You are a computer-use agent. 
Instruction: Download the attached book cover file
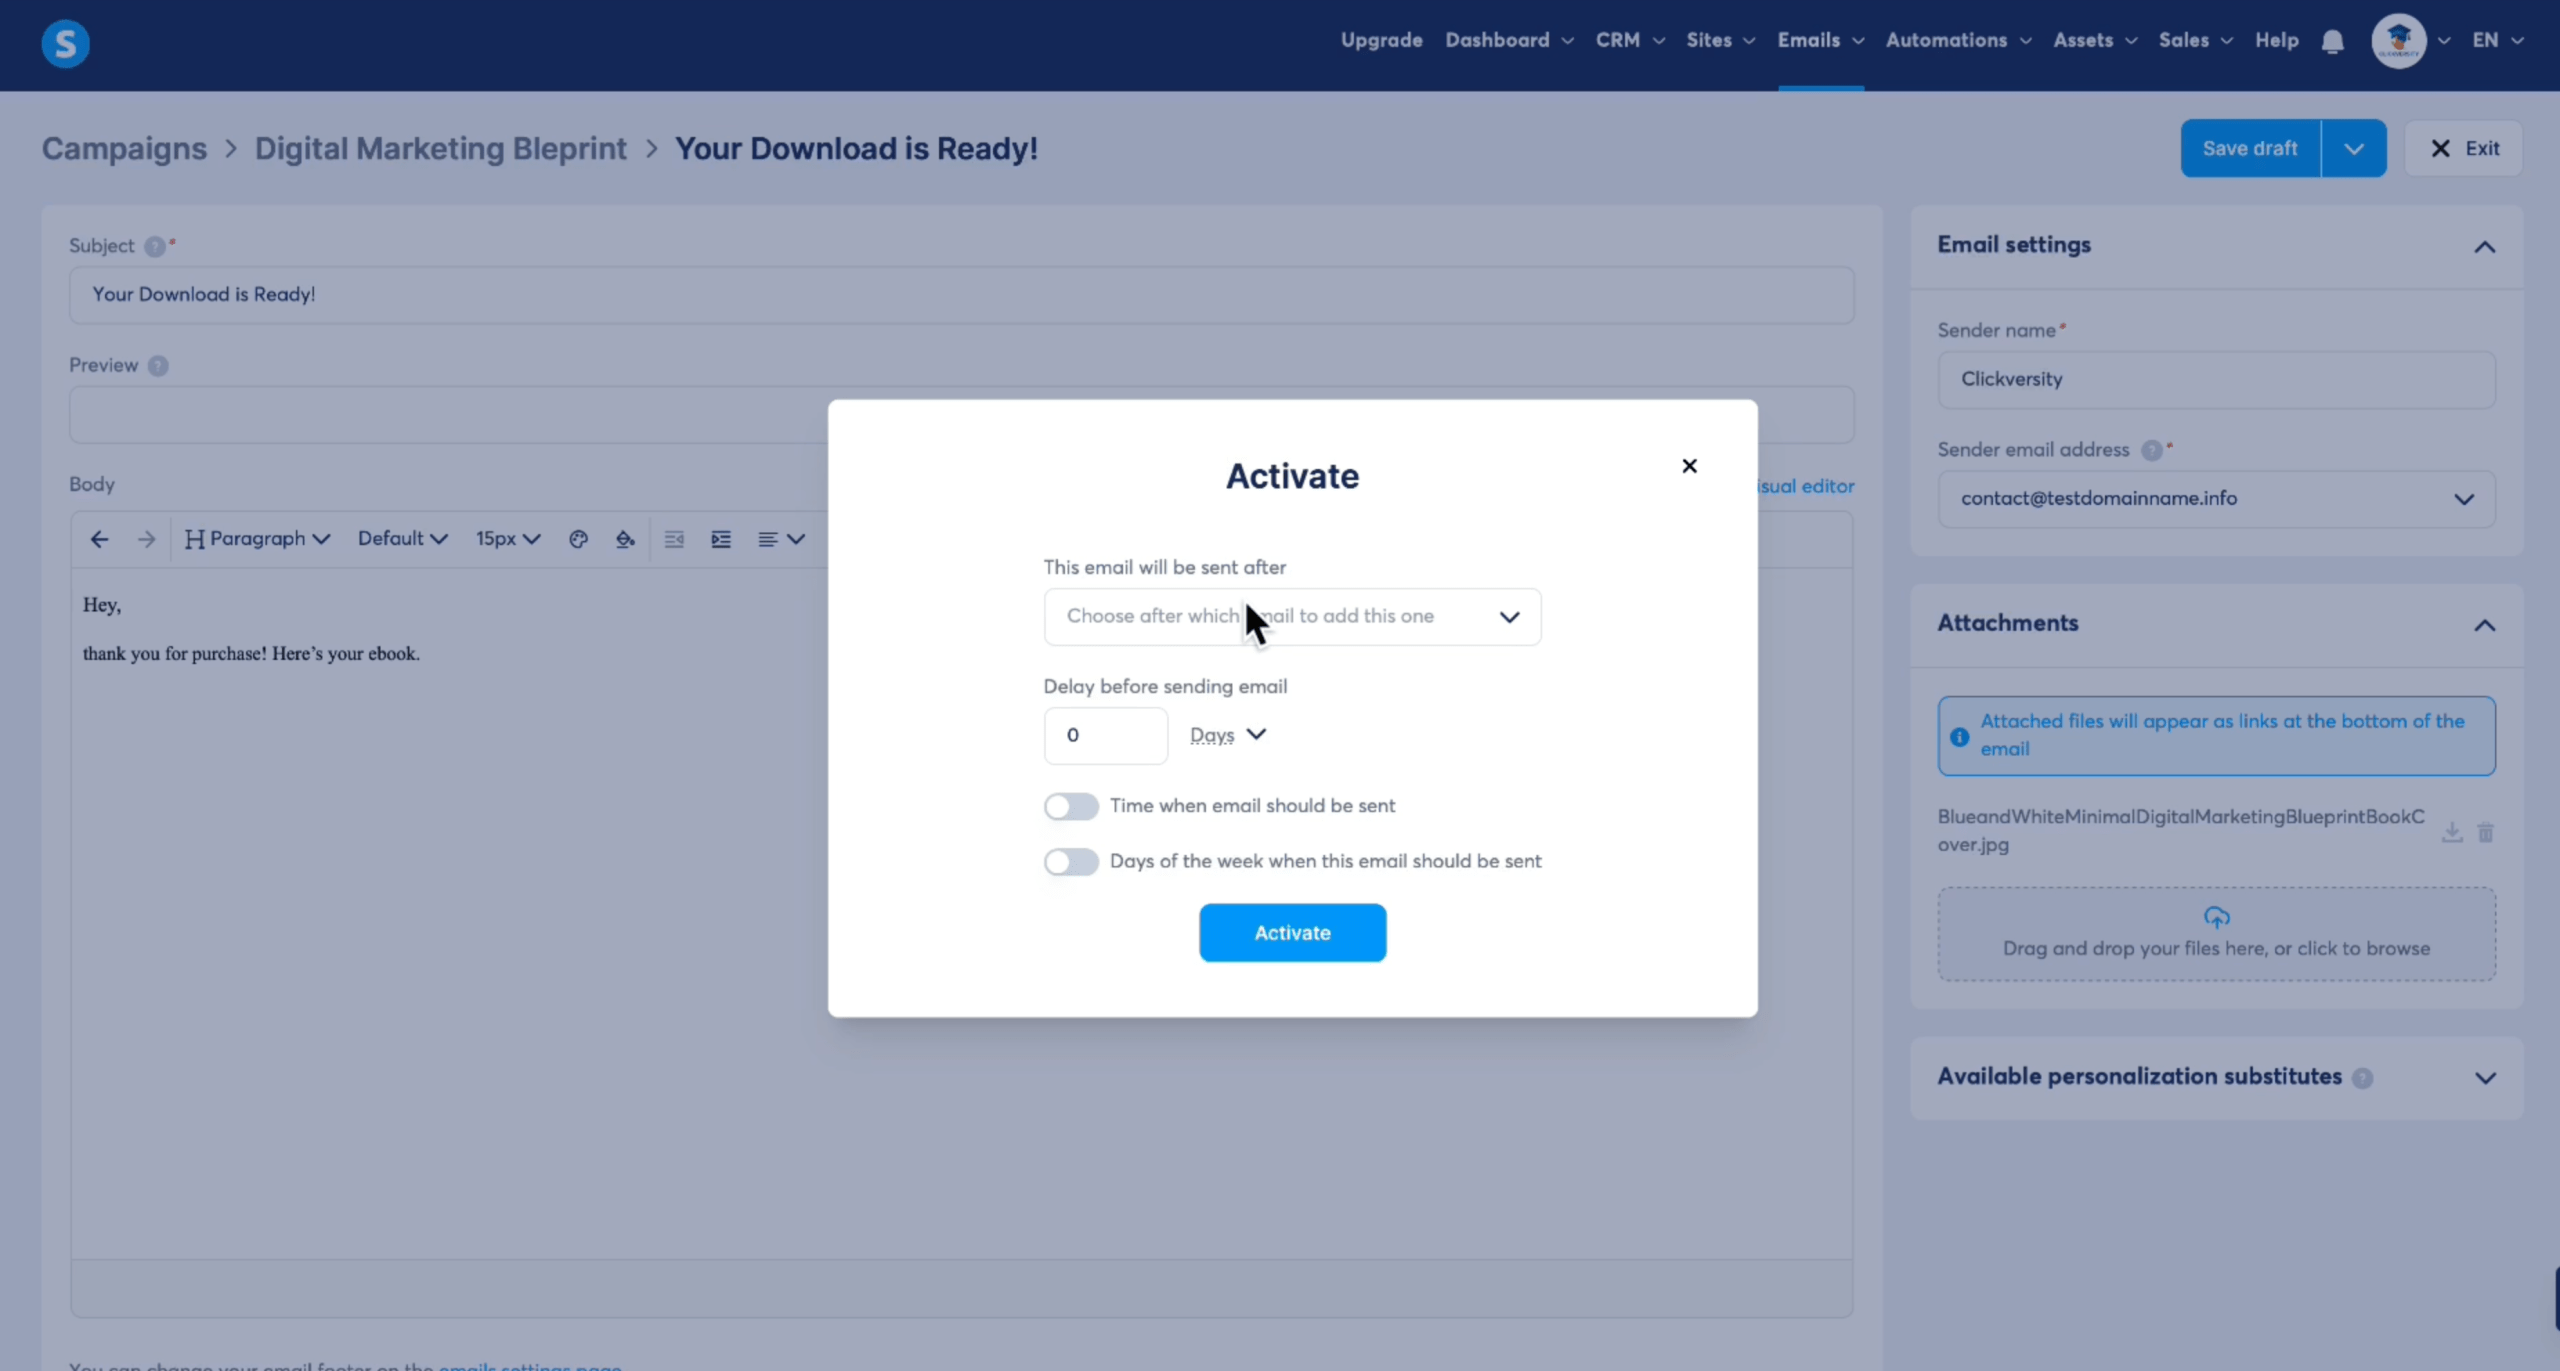pyautogui.click(x=2451, y=832)
